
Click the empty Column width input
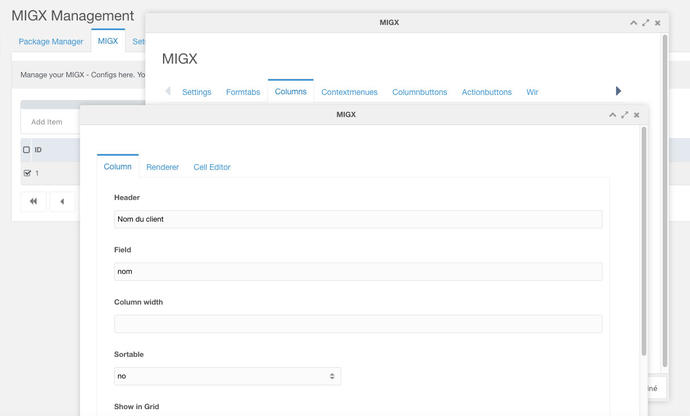358,324
